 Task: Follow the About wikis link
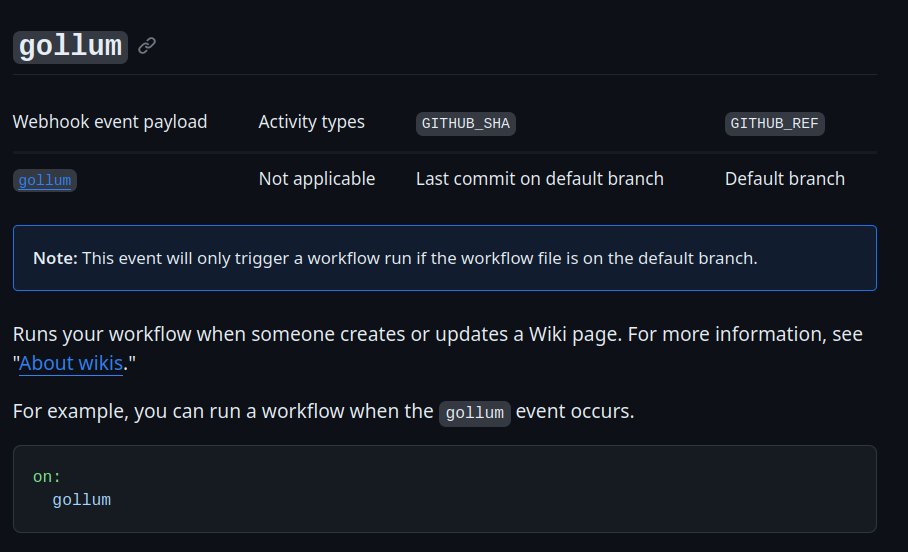(71, 363)
